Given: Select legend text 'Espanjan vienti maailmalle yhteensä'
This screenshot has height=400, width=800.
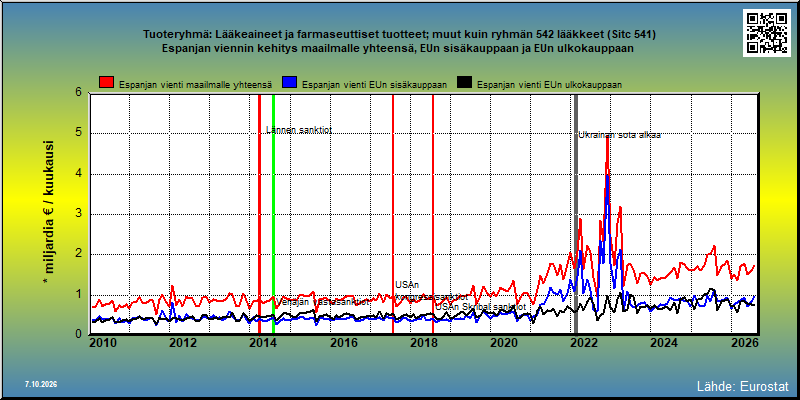Looking at the screenshot, I should pos(195,85).
